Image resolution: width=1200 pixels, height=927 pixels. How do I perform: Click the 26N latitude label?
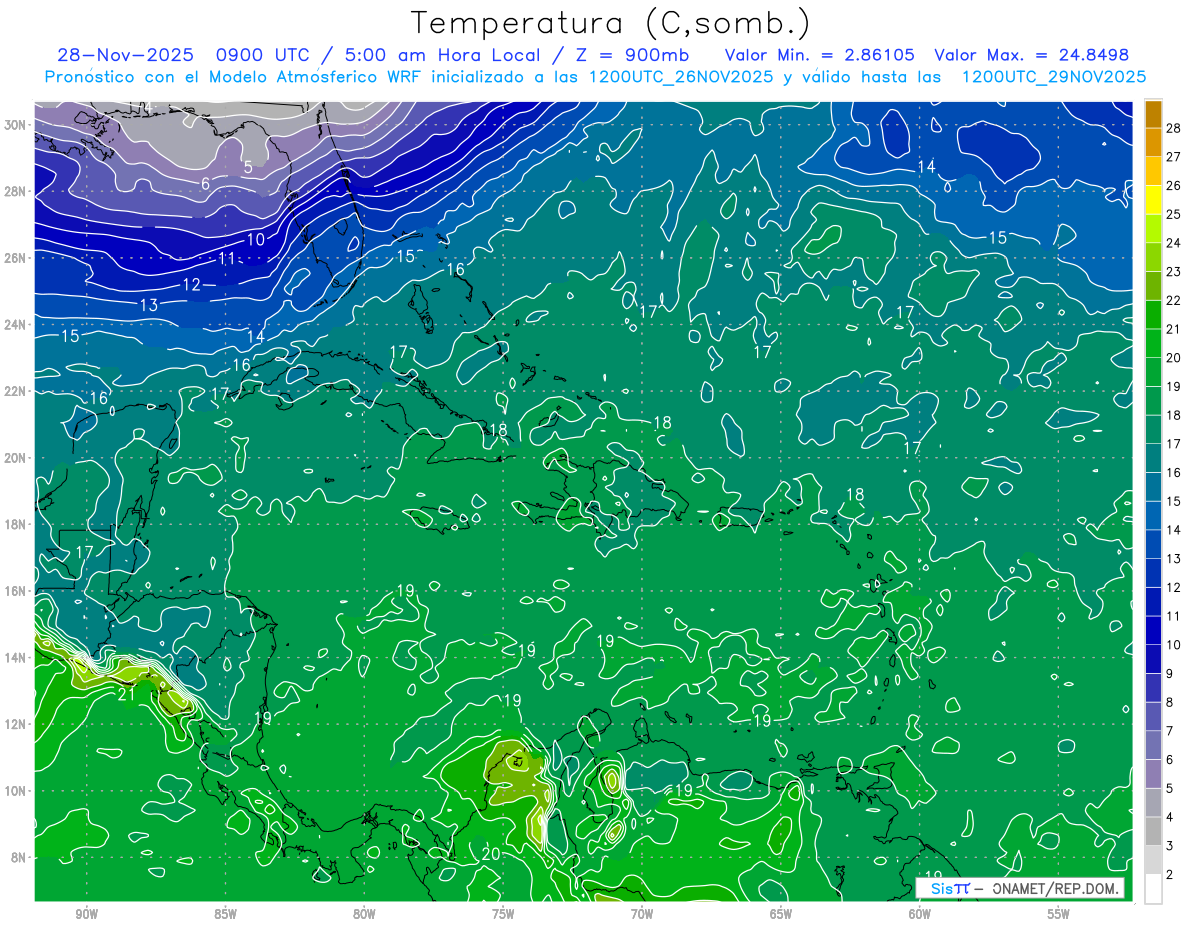tap(17, 258)
